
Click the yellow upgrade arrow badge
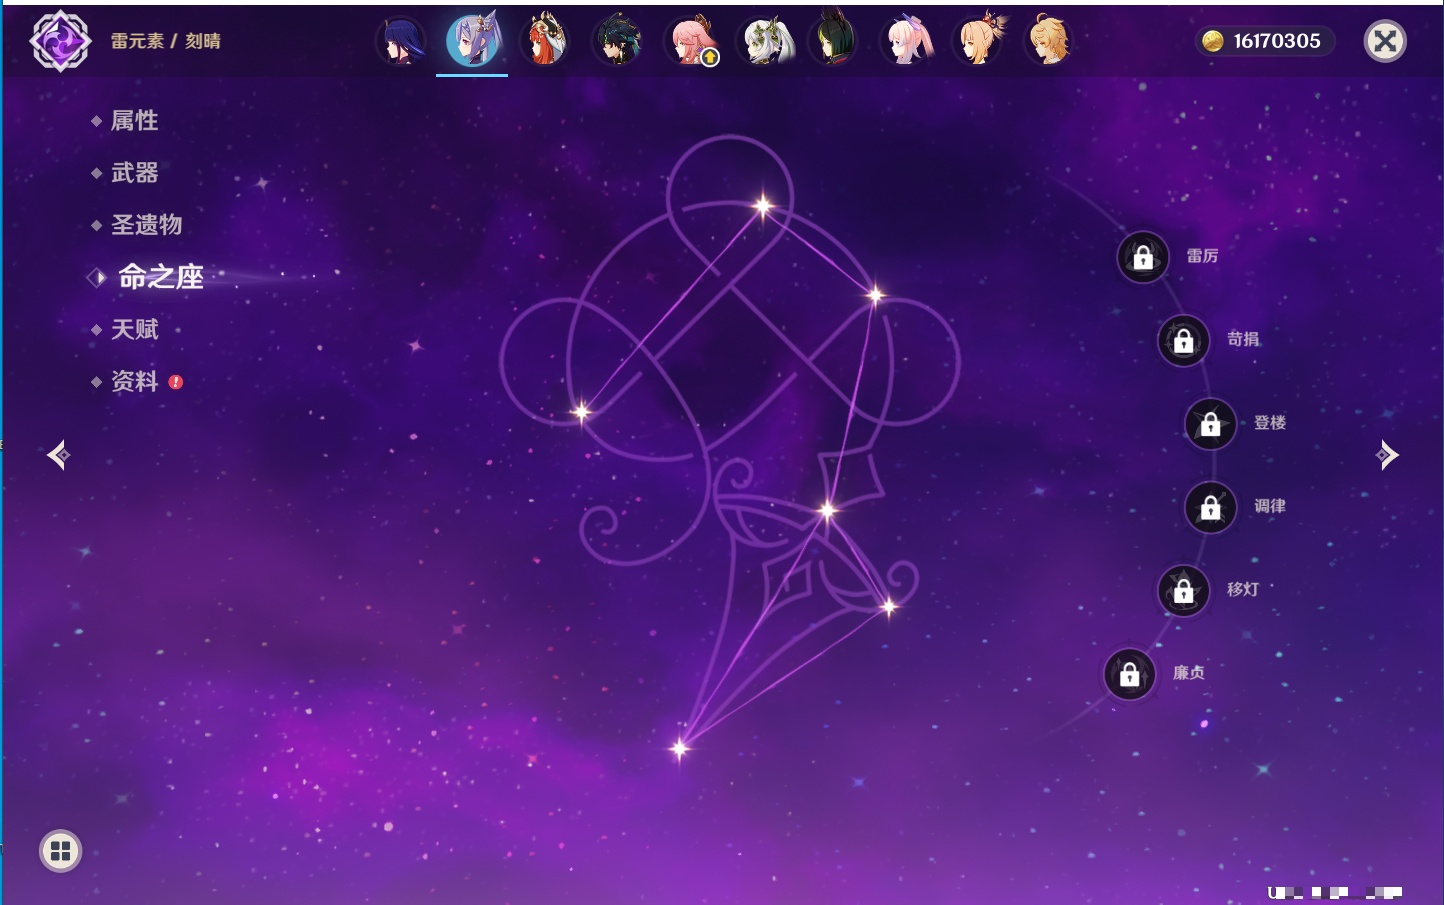710,58
